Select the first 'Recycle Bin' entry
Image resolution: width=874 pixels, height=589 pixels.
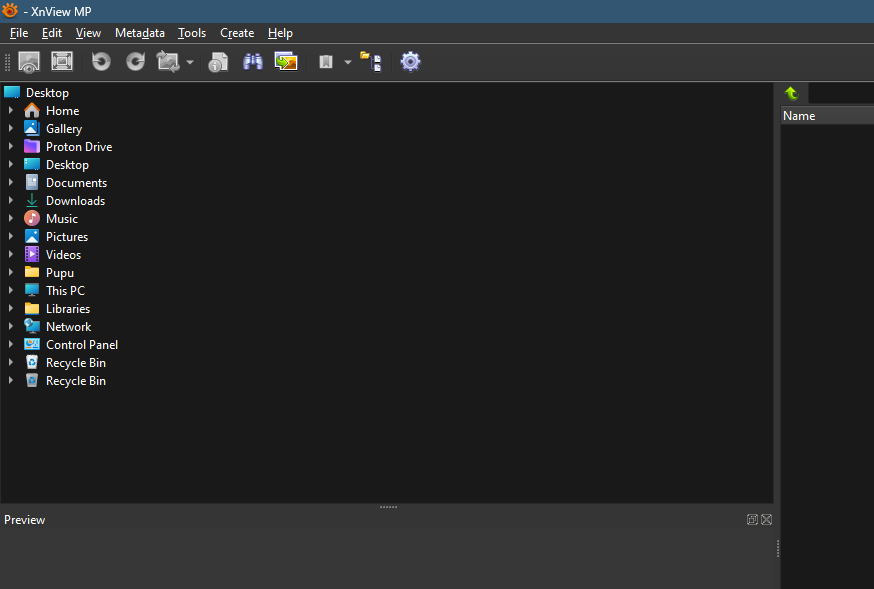pyautogui.click(x=76, y=363)
